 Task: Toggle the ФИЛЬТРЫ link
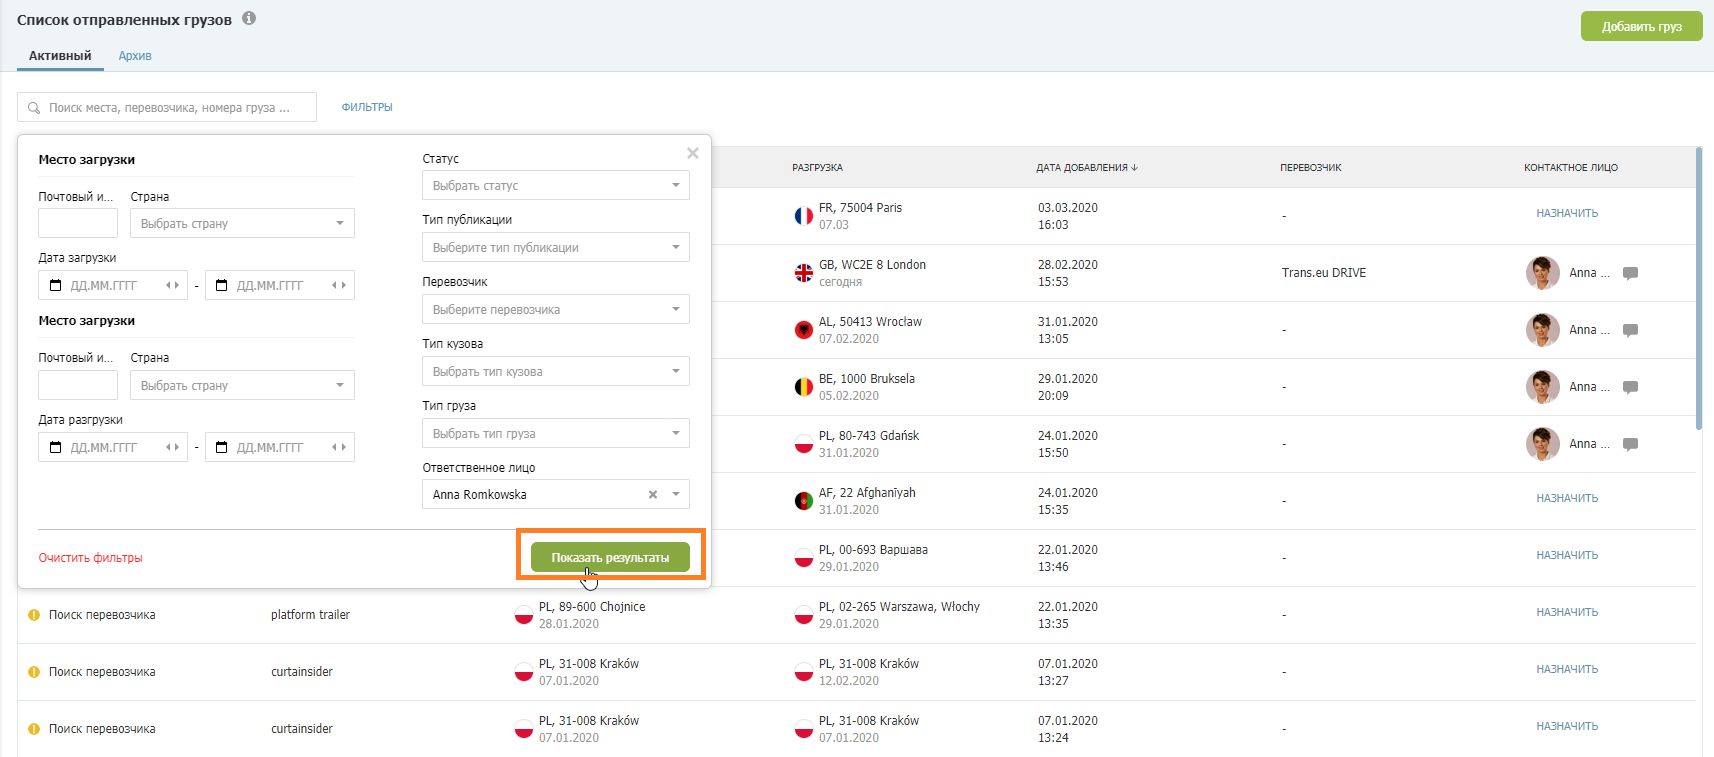[x=367, y=107]
